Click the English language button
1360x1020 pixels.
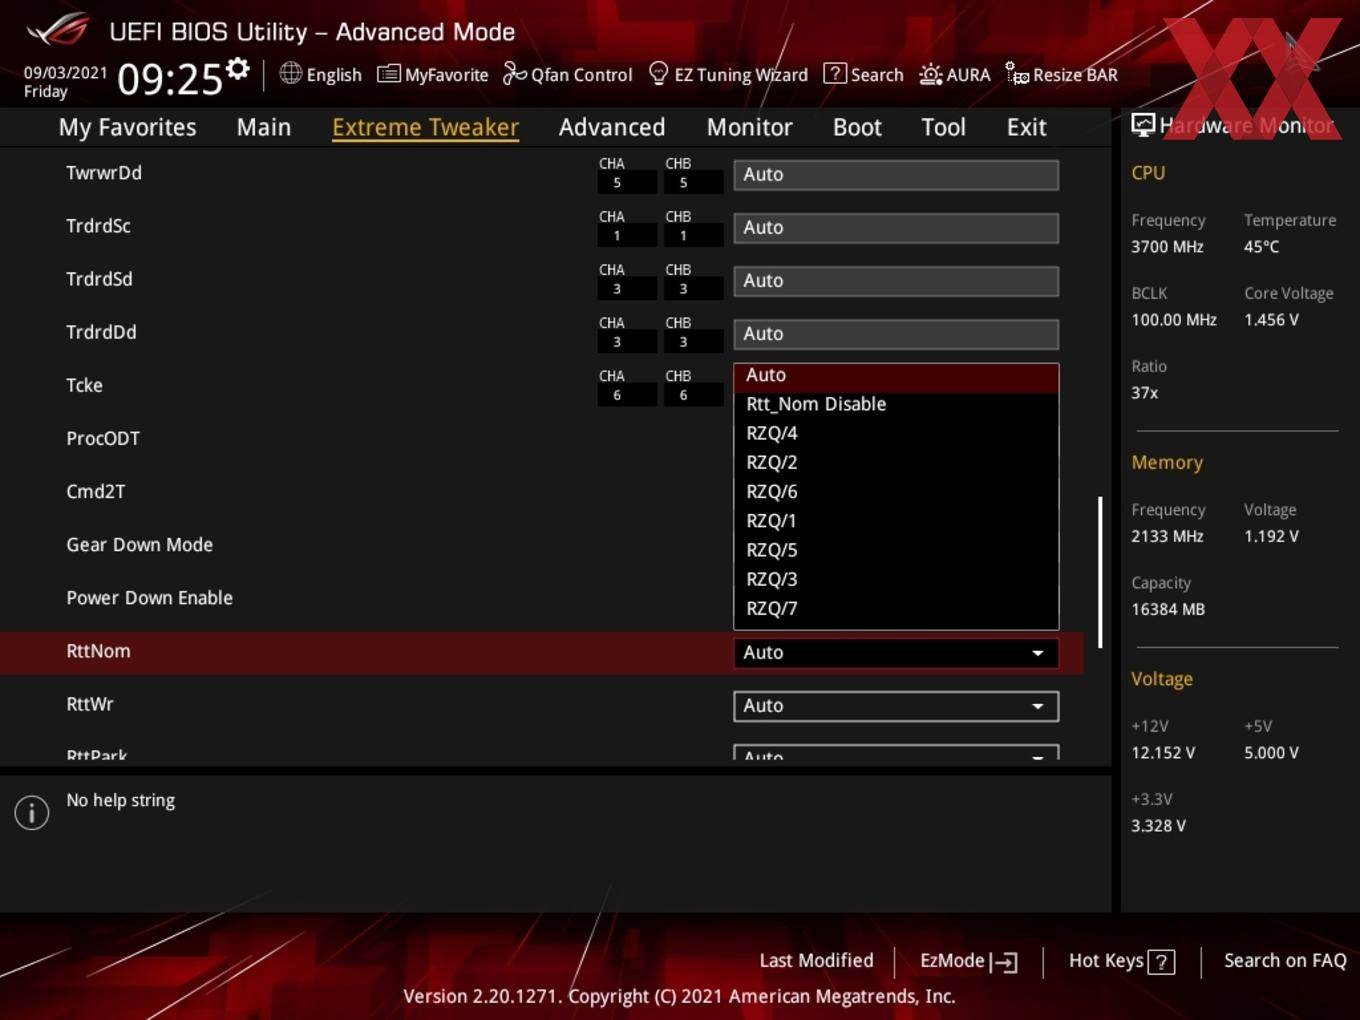click(321, 74)
